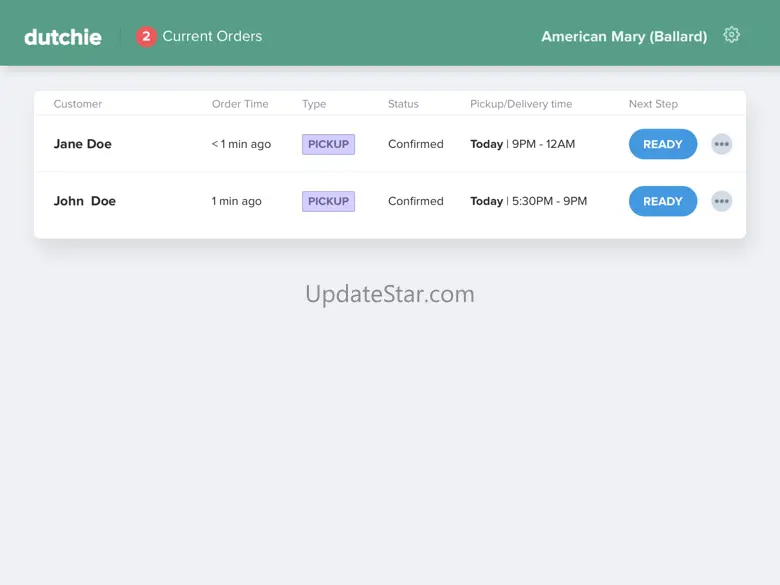
Task: Mark John Doe's order as READY
Action: coord(663,201)
